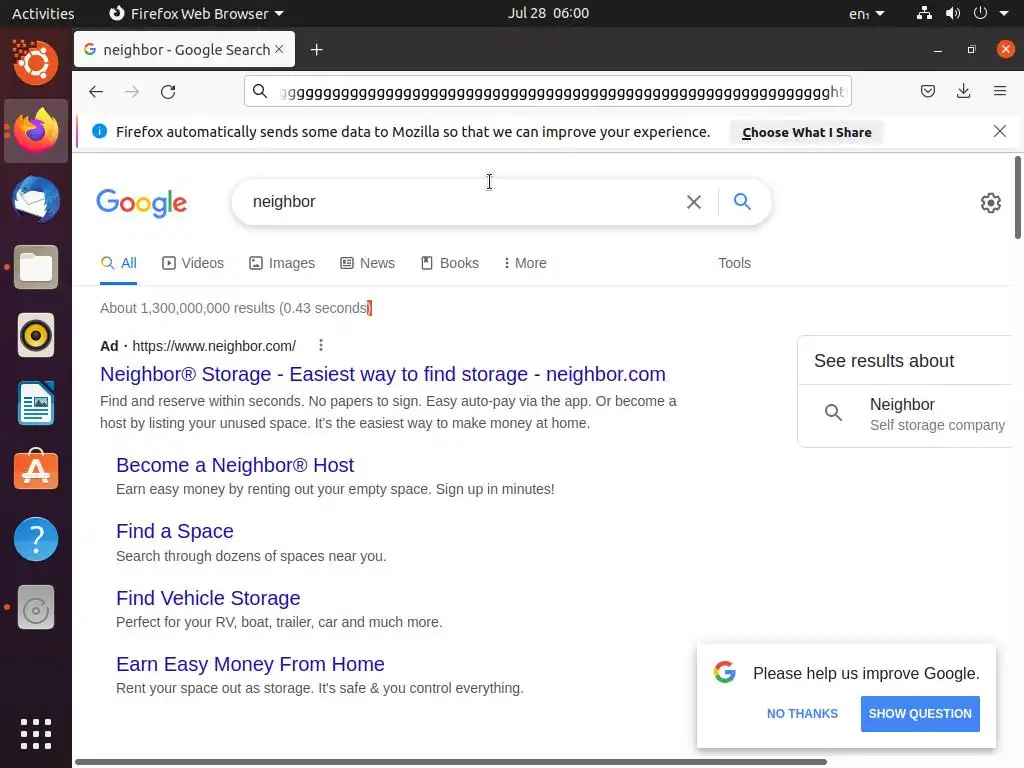Image resolution: width=1024 pixels, height=768 pixels.
Task: Open the Help dock icon
Action: (36, 539)
